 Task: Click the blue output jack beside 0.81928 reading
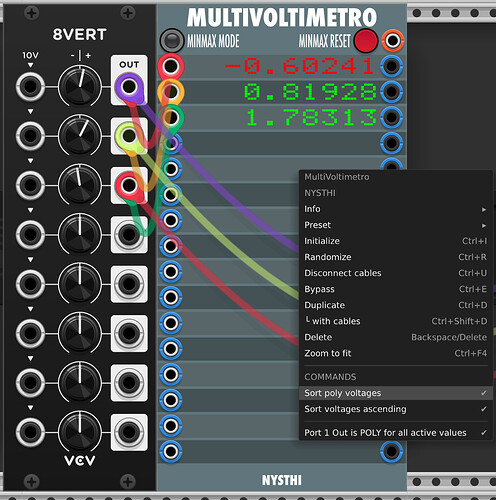[x=391, y=92]
